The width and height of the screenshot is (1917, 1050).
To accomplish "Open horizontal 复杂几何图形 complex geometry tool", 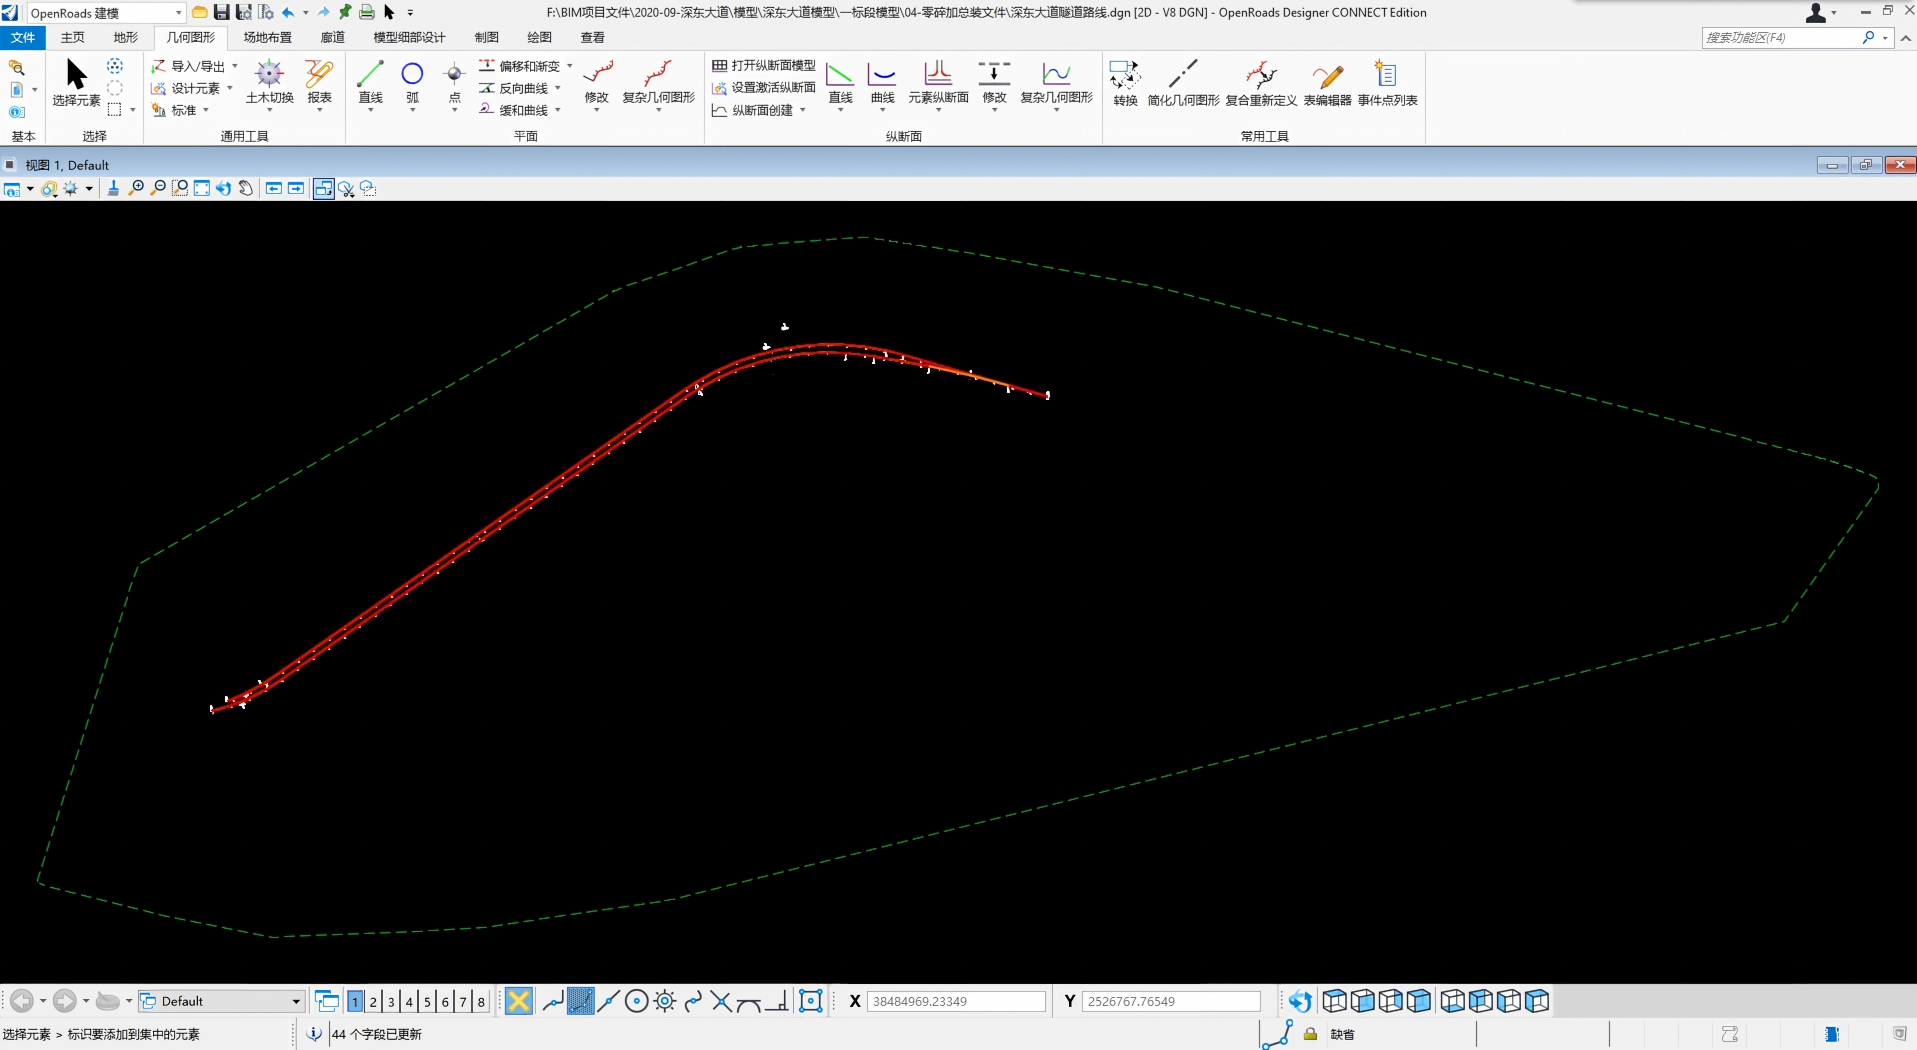I will click(658, 83).
